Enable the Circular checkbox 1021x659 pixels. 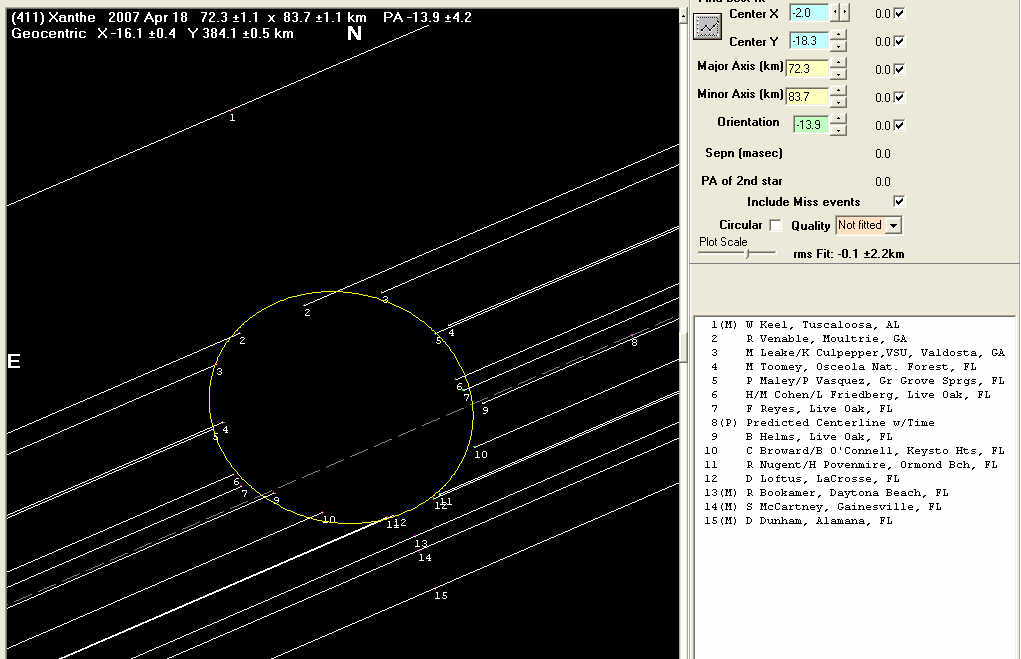775,225
